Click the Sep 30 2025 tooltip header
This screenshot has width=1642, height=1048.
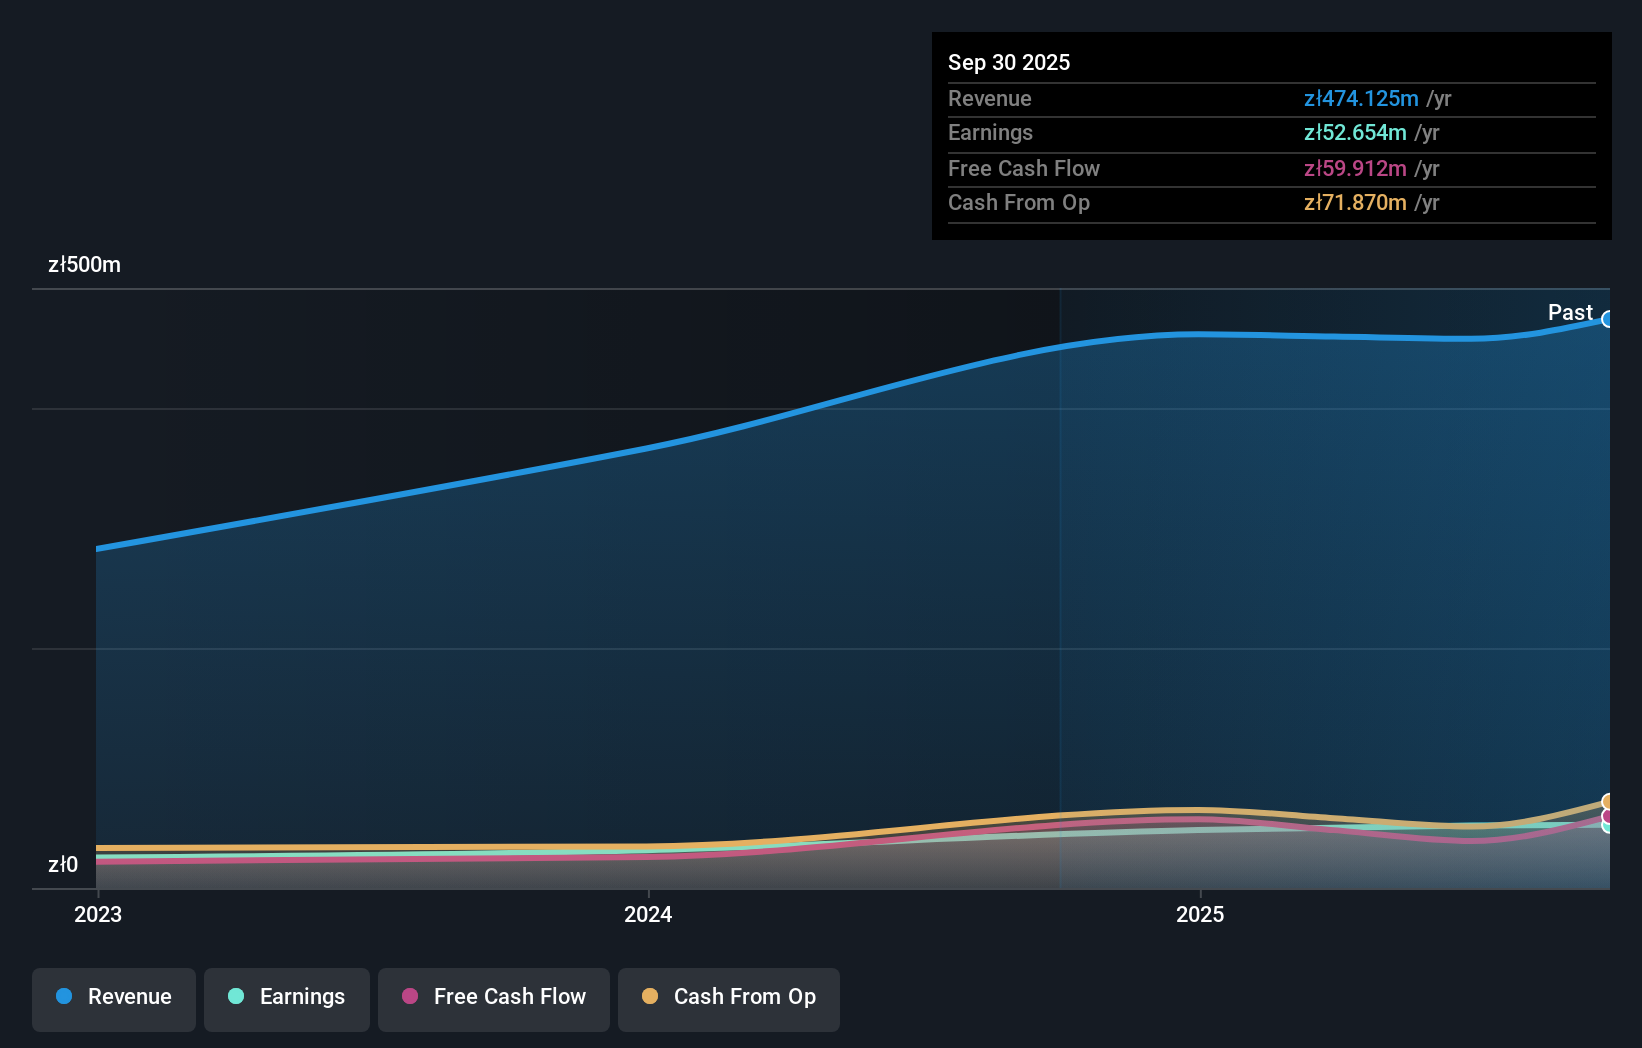1009,62
